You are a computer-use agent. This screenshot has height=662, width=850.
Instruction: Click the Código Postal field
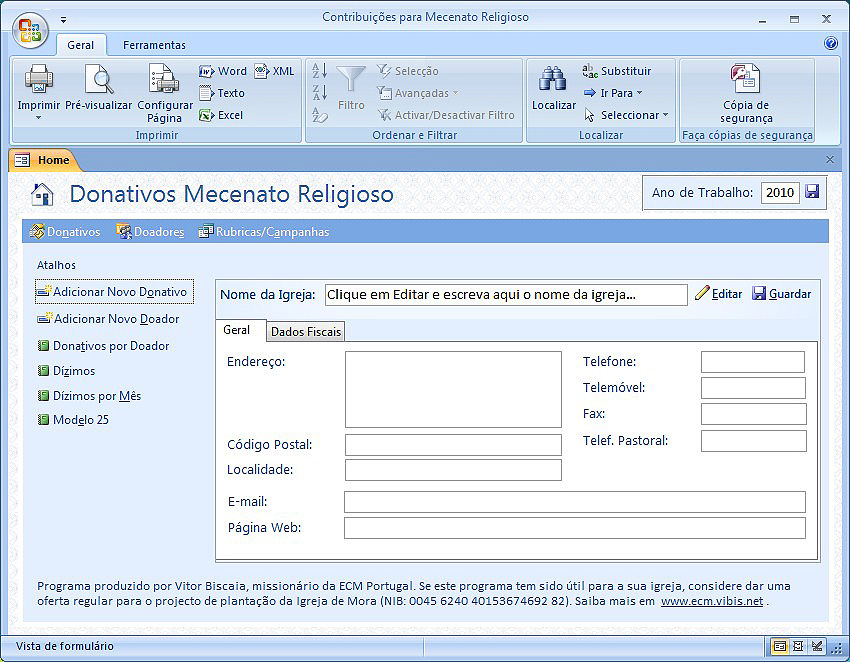tap(453, 445)
